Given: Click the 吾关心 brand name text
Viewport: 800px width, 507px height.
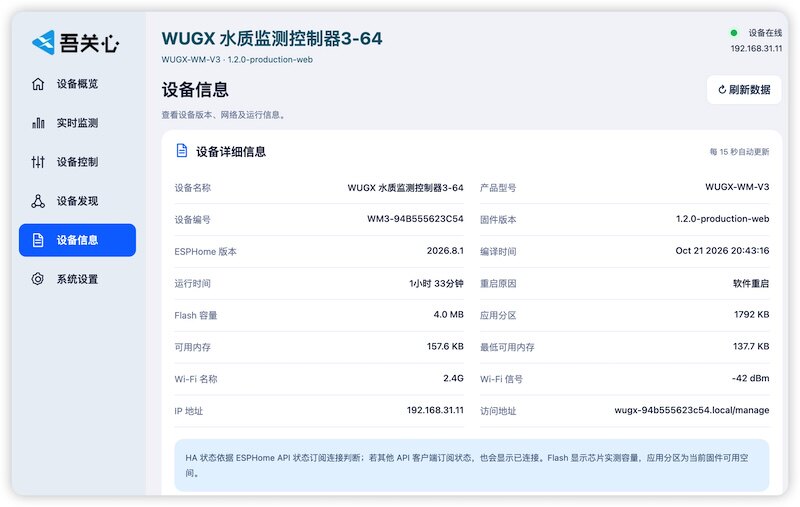Looking at the screenshot, I should (x=89, y=43).
